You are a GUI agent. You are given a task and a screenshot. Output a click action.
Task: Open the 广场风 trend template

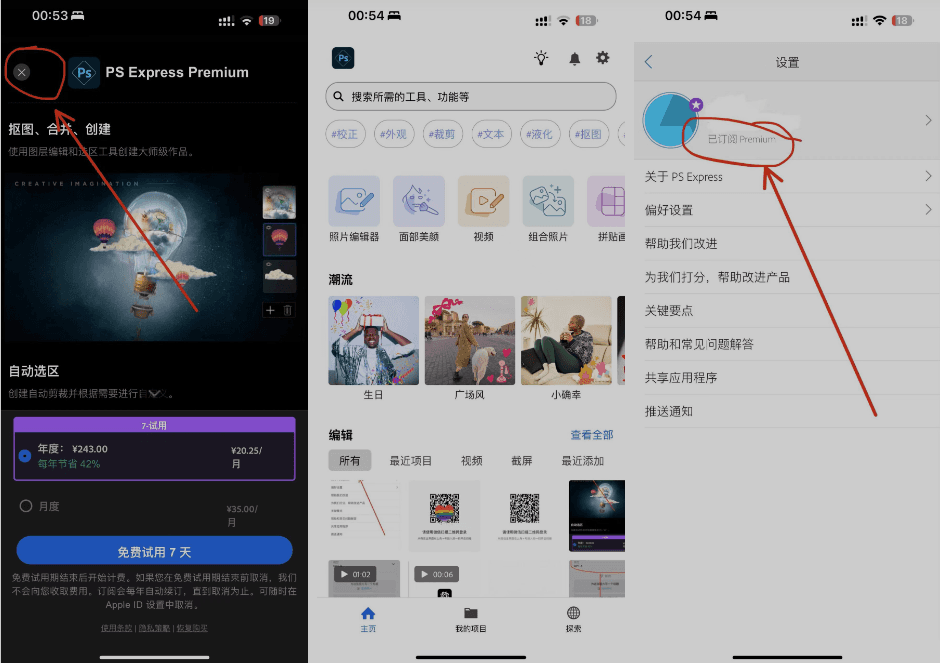coord(470,340)
